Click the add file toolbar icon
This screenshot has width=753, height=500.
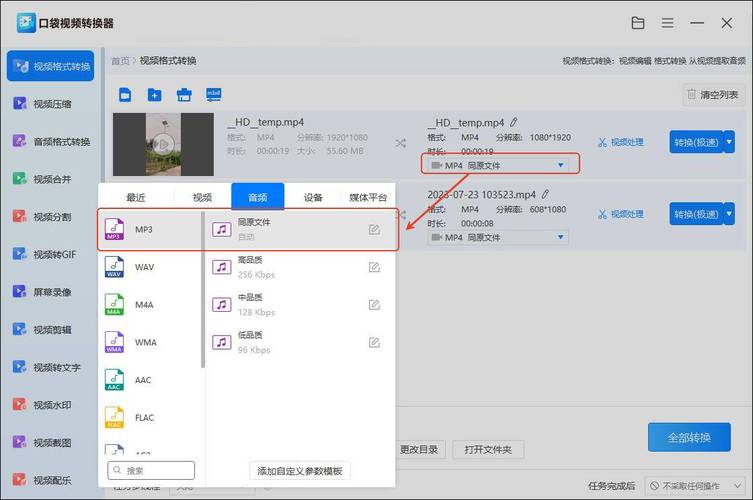[x=125, y=95]
